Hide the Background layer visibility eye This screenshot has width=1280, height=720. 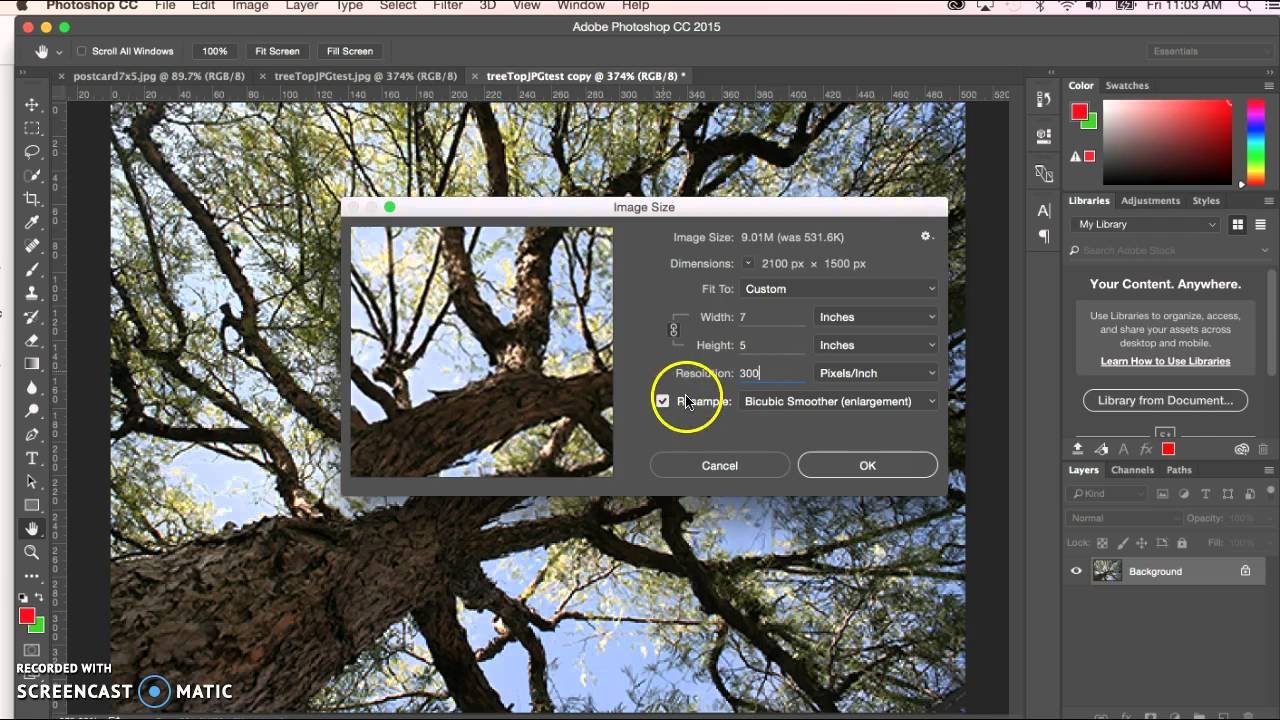pyautogui.click(x=1076, y=571)
